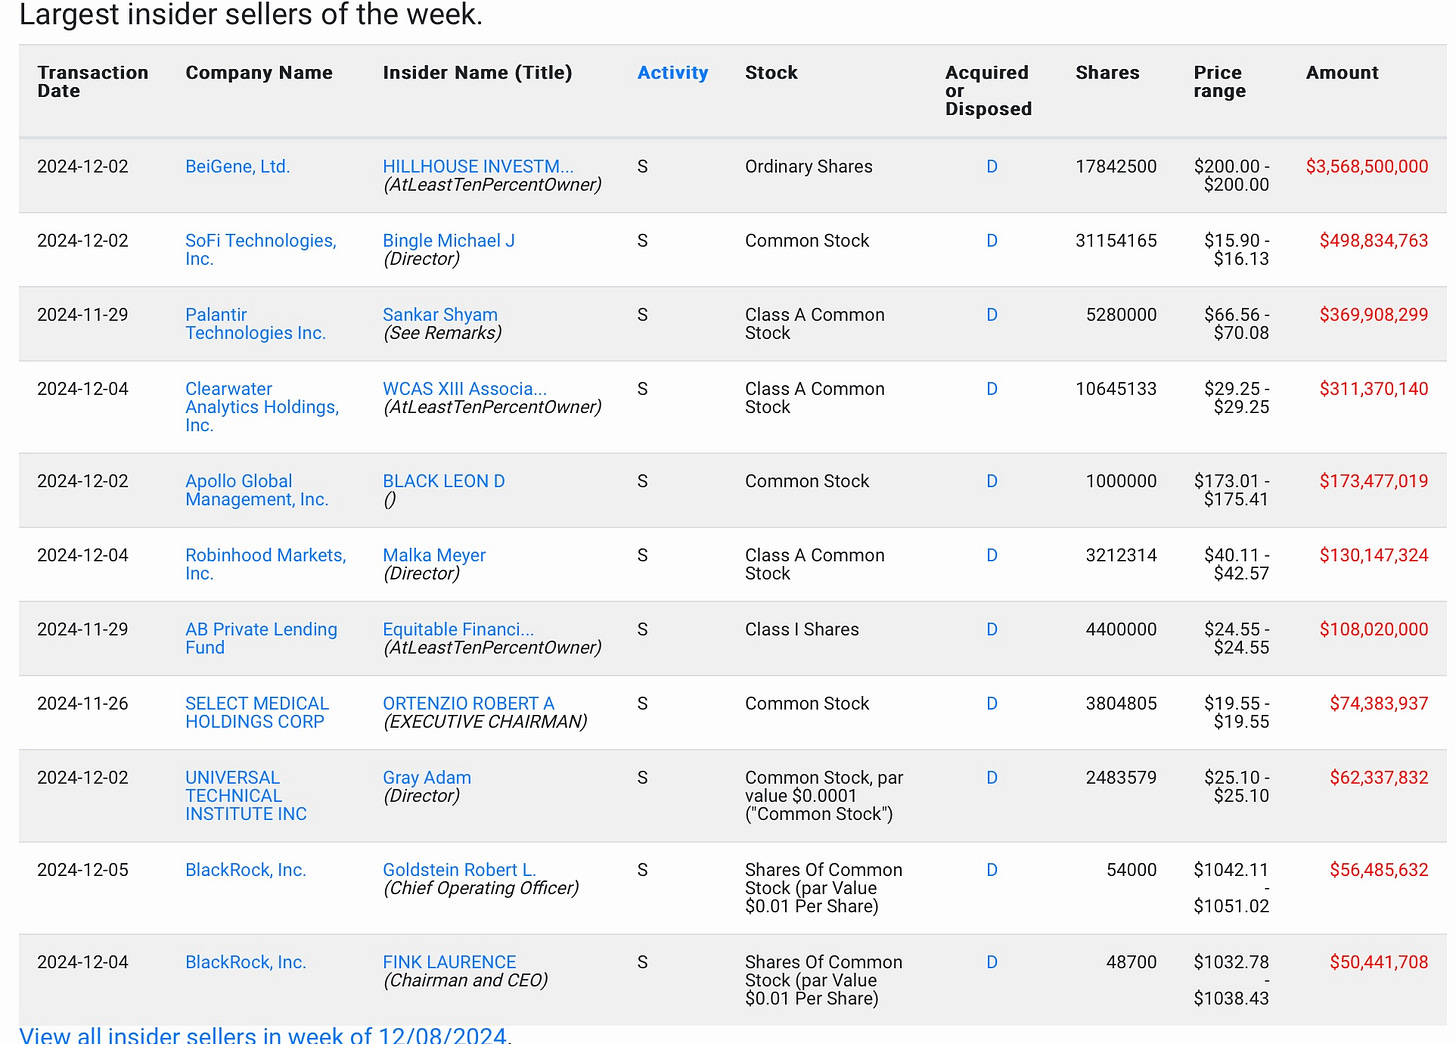Click the Stock column header
This screenshot has height=1044, width=1456.
point(771,73)
